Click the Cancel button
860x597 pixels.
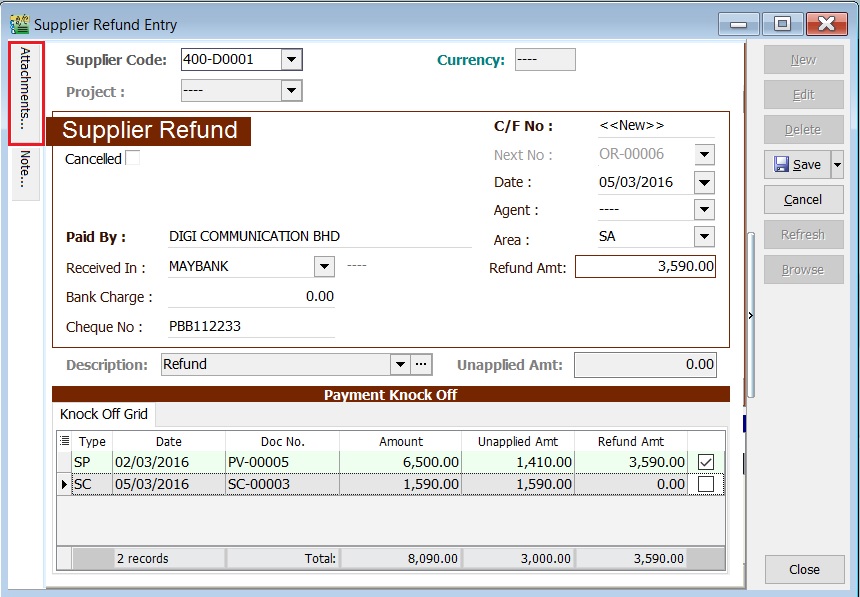point(803,199)
